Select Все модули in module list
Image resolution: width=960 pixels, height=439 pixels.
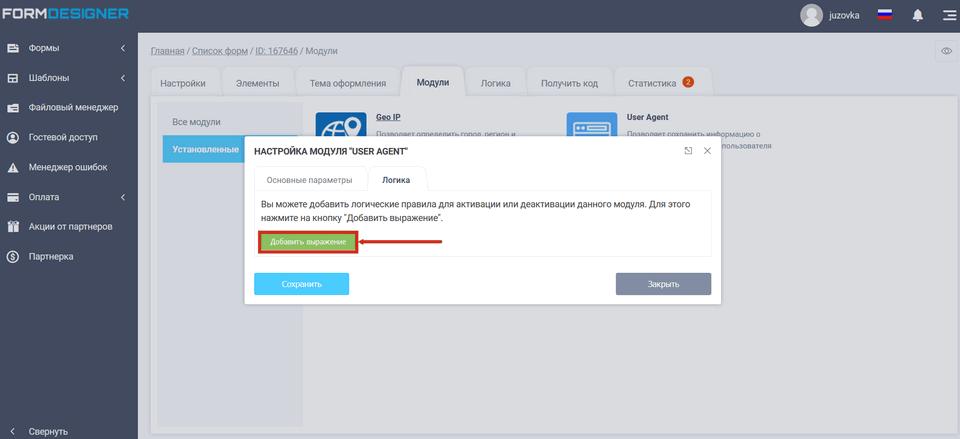point(197,122)
